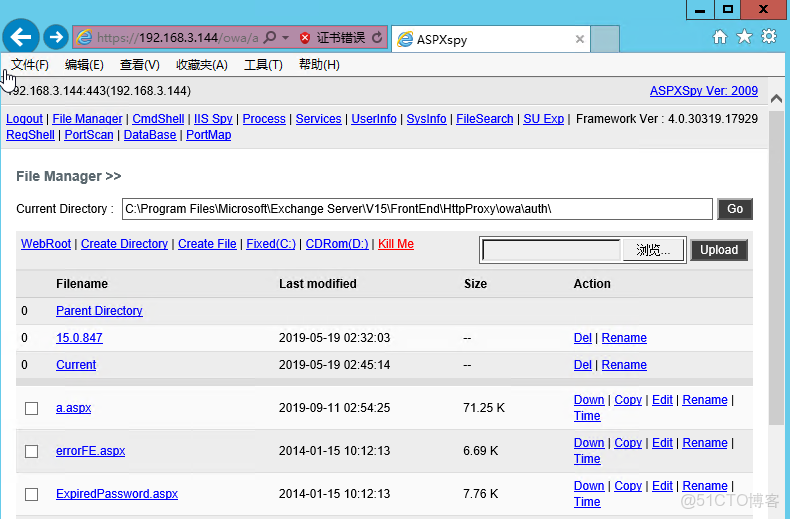Click the red certificate error icon
Viewport: 790px width, 519px height.
pyautogui.click(x=305, y=38)
